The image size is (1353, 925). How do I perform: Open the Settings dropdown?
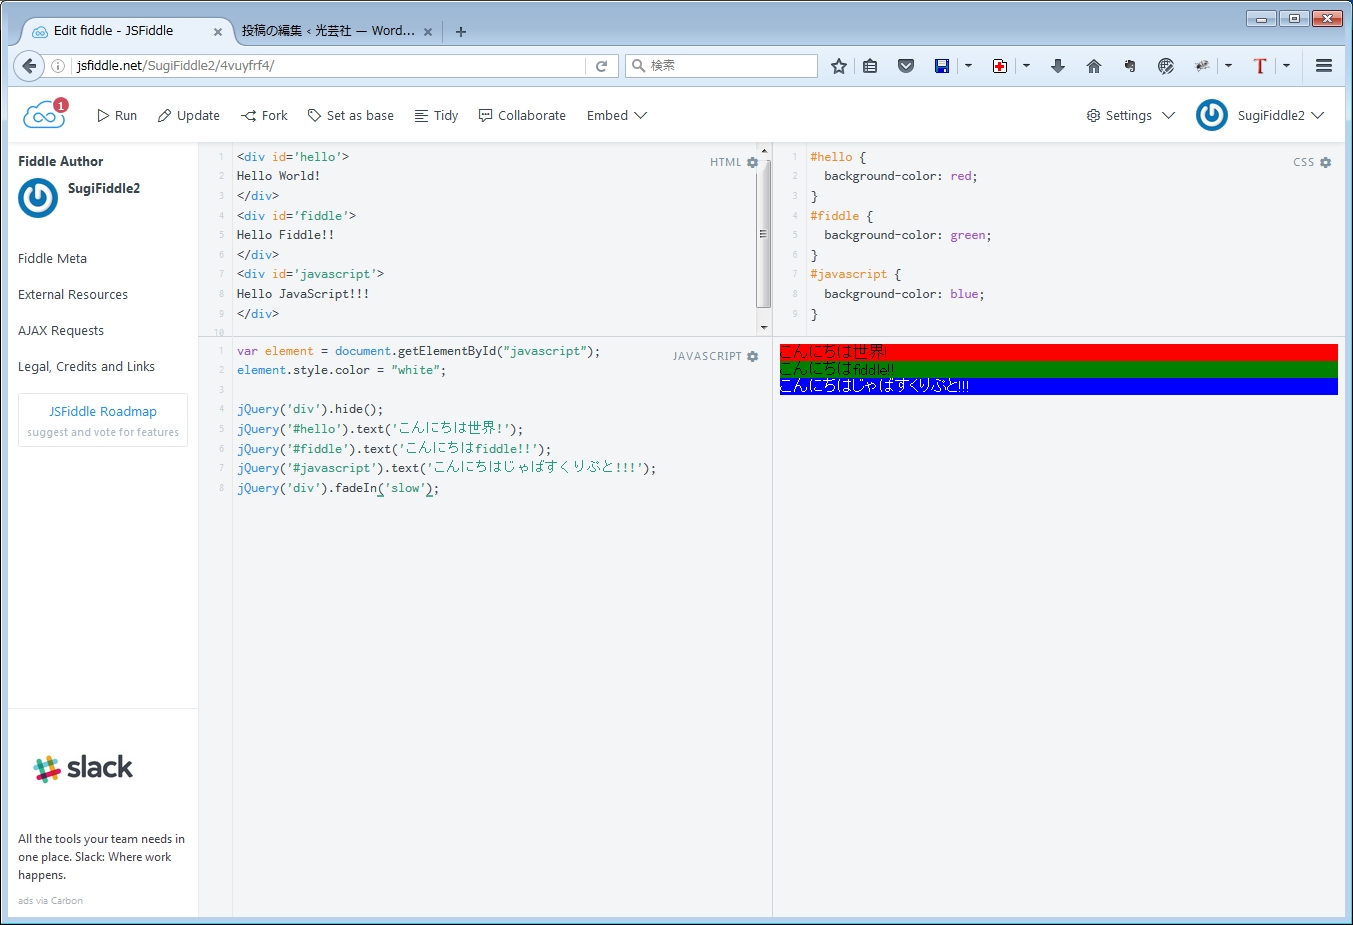coord(1130,116)
